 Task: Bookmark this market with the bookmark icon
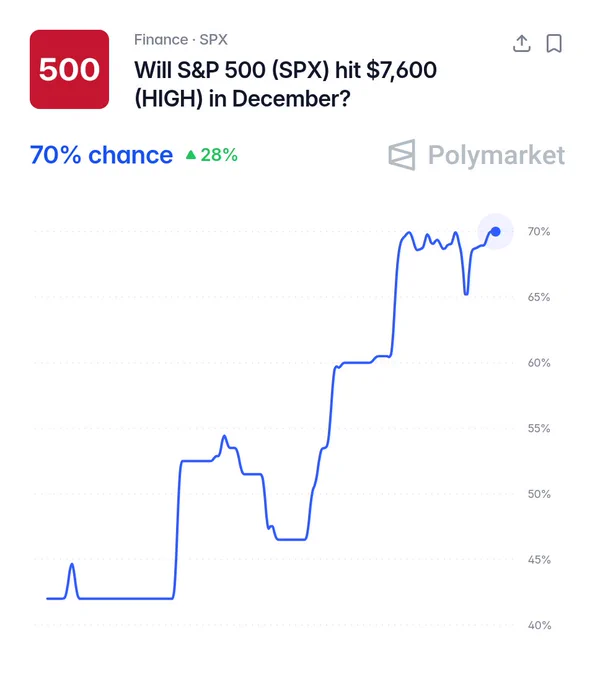[554, 43]
